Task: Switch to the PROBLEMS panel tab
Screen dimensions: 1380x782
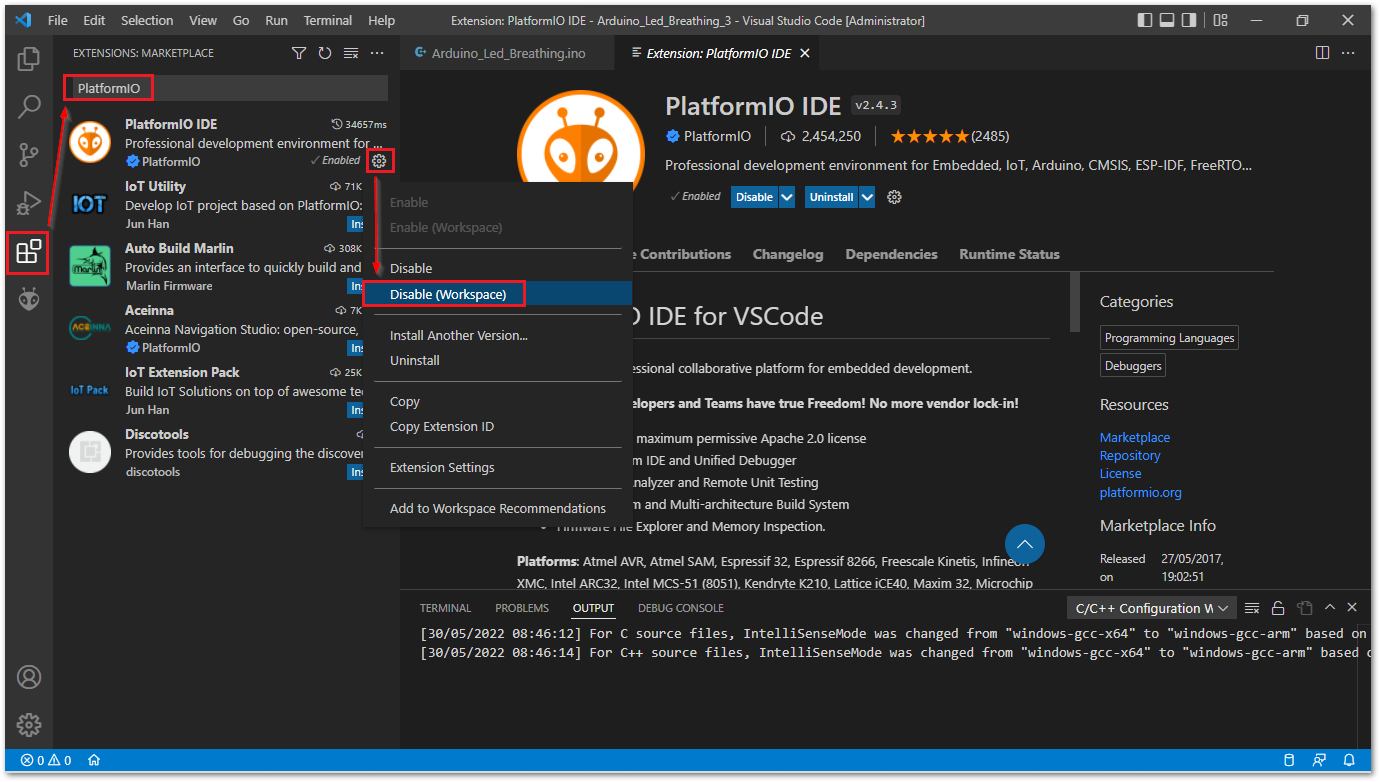Action: (x=522, y=608)
